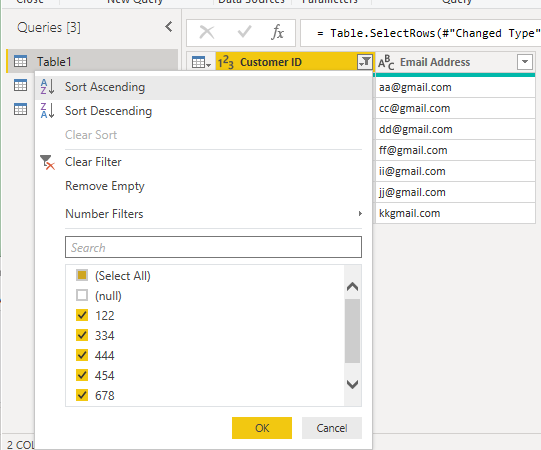Select cell ff@gmail.com

click(x=455, y=150)
